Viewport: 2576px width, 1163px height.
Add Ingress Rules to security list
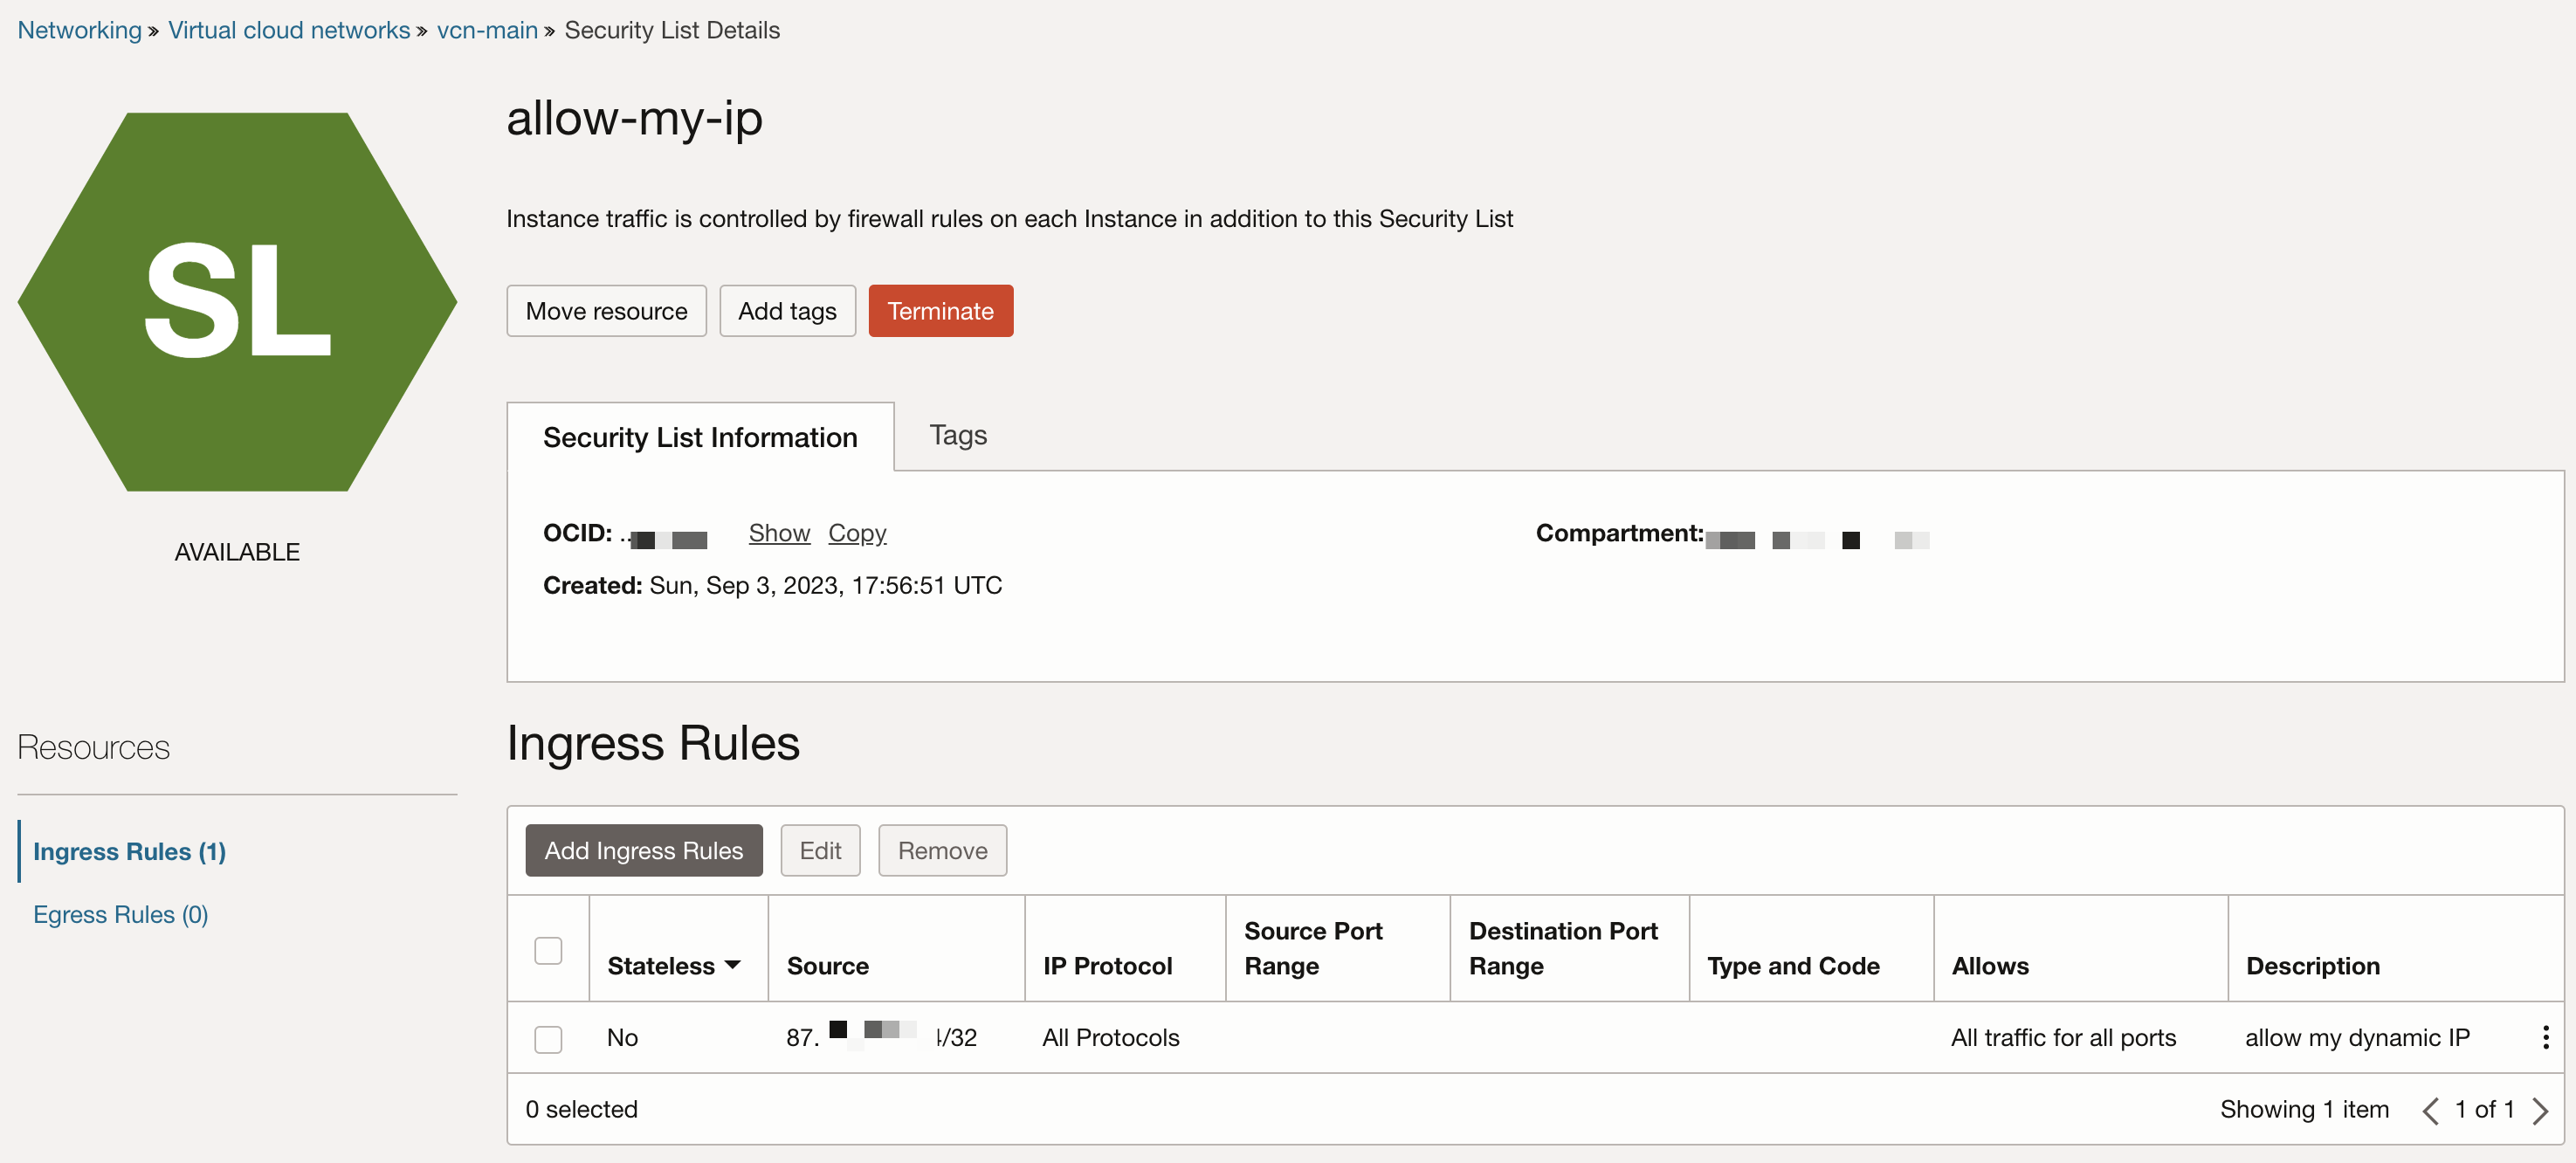[x=643, y=850]
